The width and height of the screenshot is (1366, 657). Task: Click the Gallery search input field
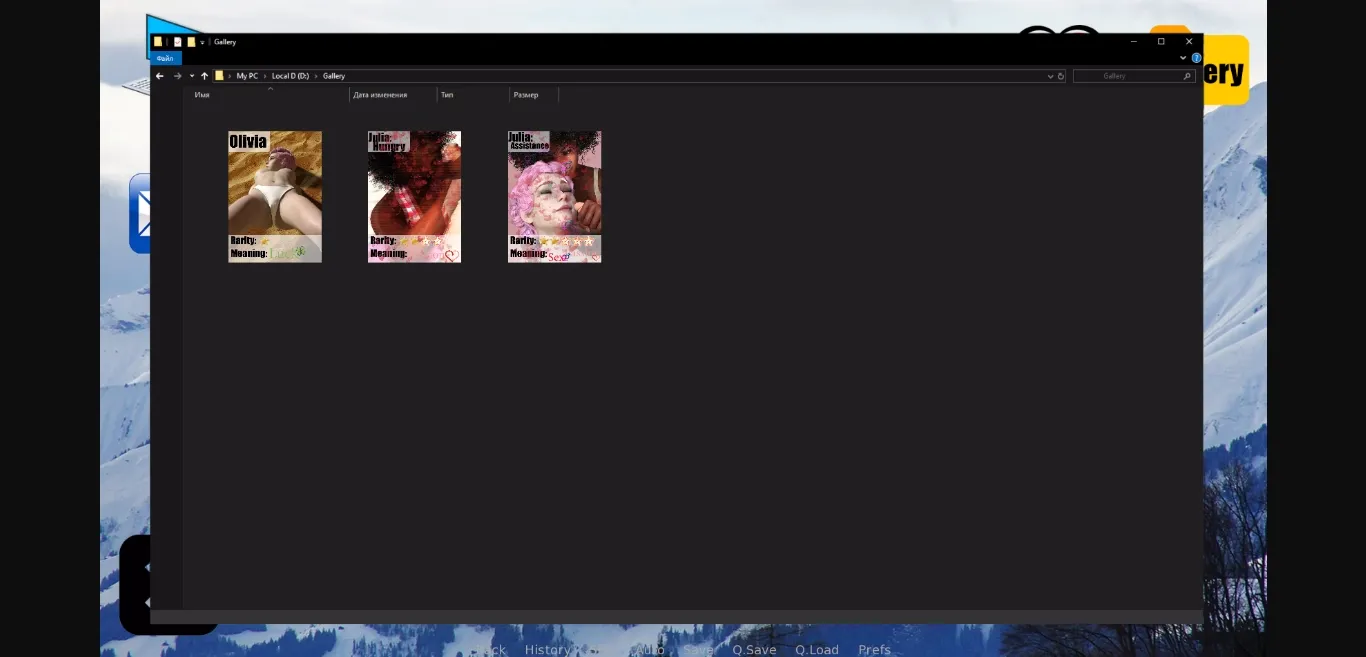coord(1125,76)
